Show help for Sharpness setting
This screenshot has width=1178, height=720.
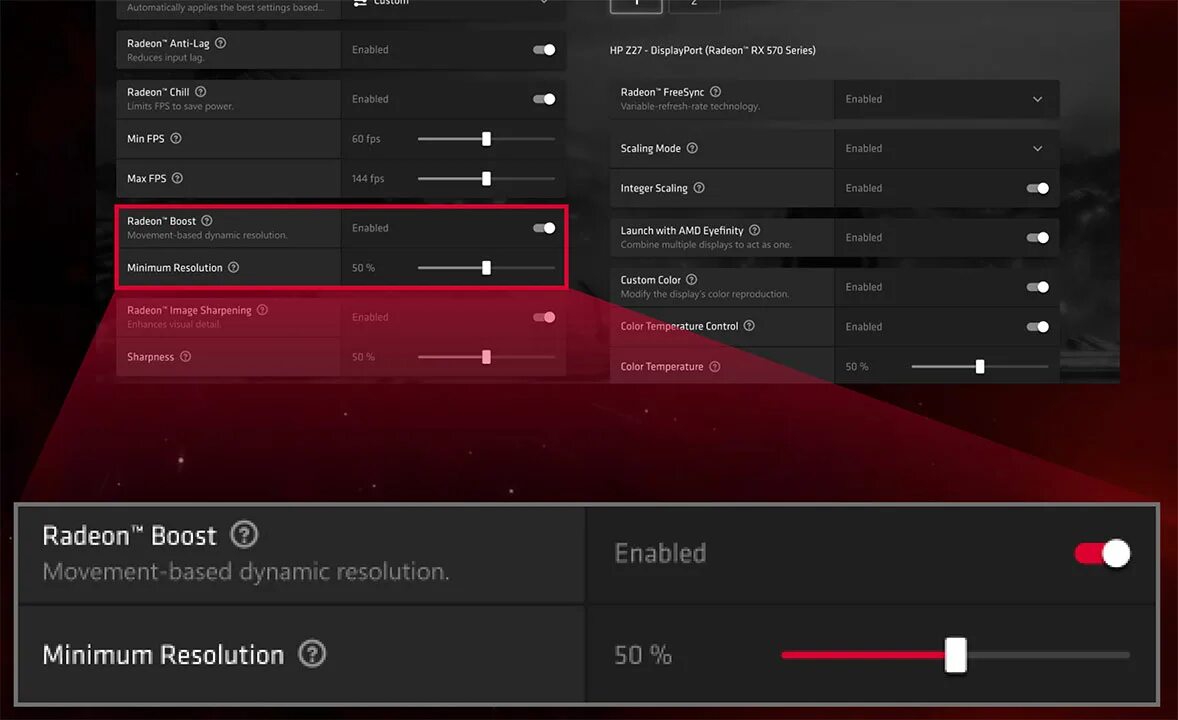click(186, 356)
